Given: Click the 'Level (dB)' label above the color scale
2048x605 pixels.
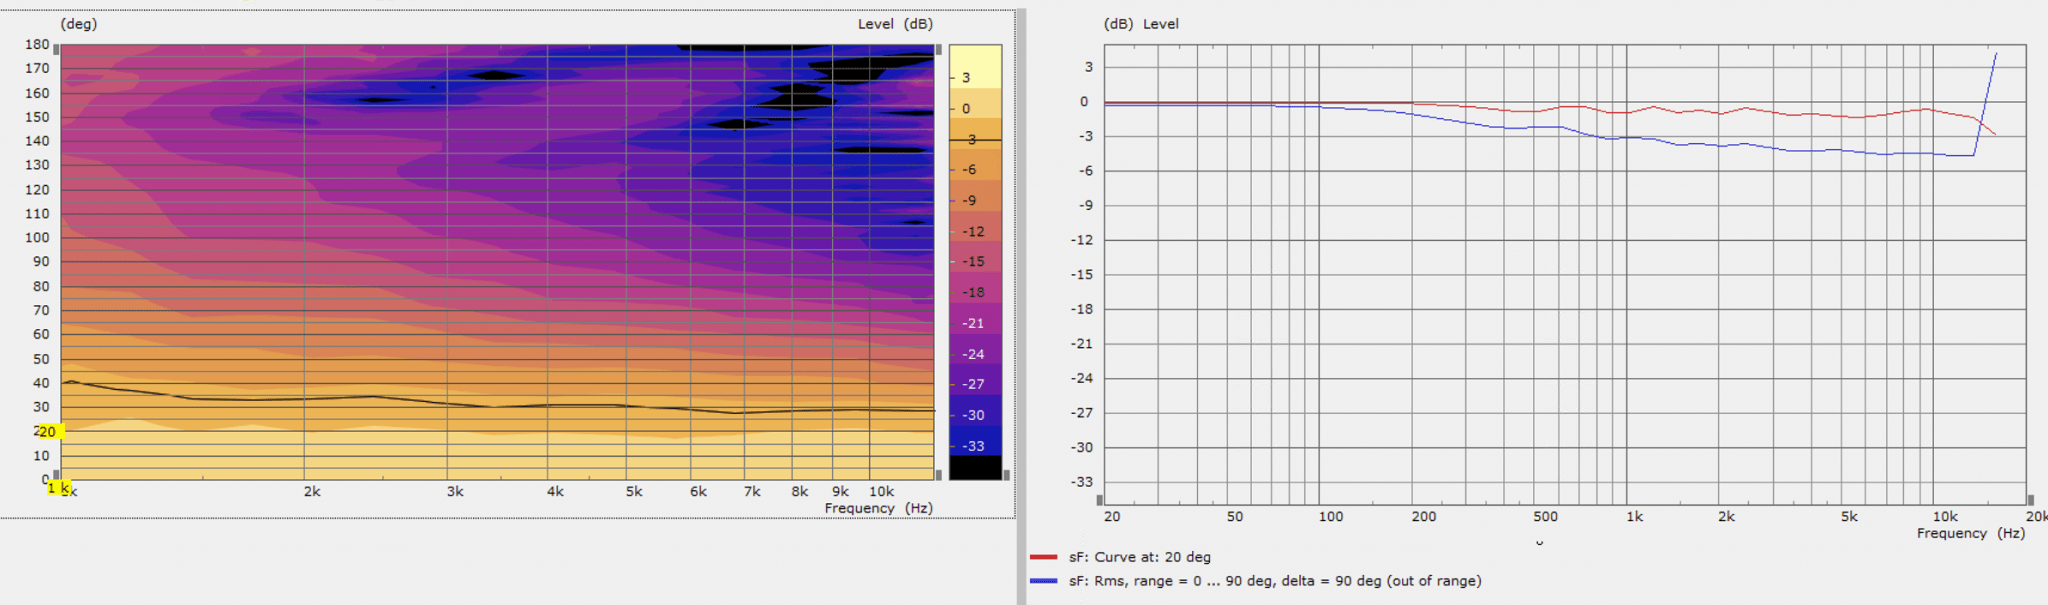Looking at the screenshot, I should pyautogui.click(x=895, y=24).
